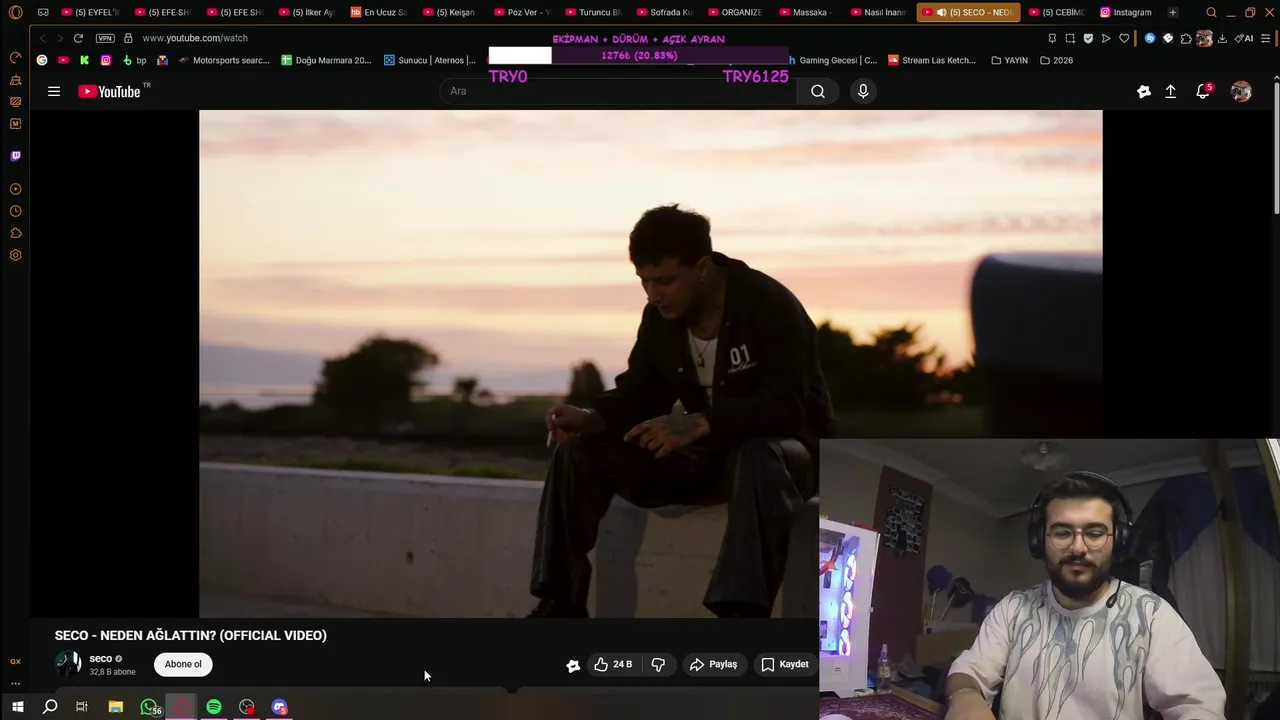The image size is (1280, 720).
Task: Open a new tab with plus button
Action: 1173,13
